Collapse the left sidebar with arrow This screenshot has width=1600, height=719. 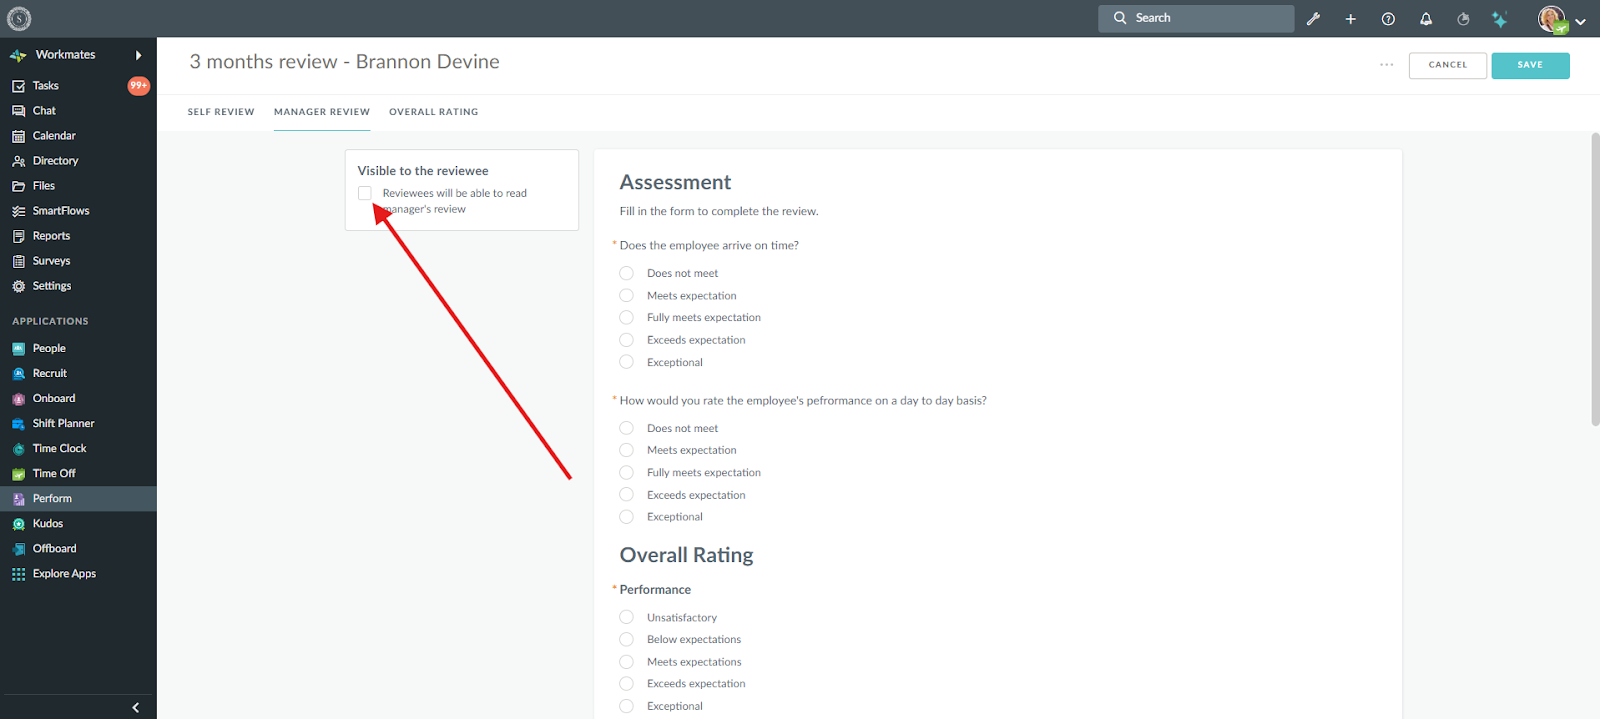[136, 708]
